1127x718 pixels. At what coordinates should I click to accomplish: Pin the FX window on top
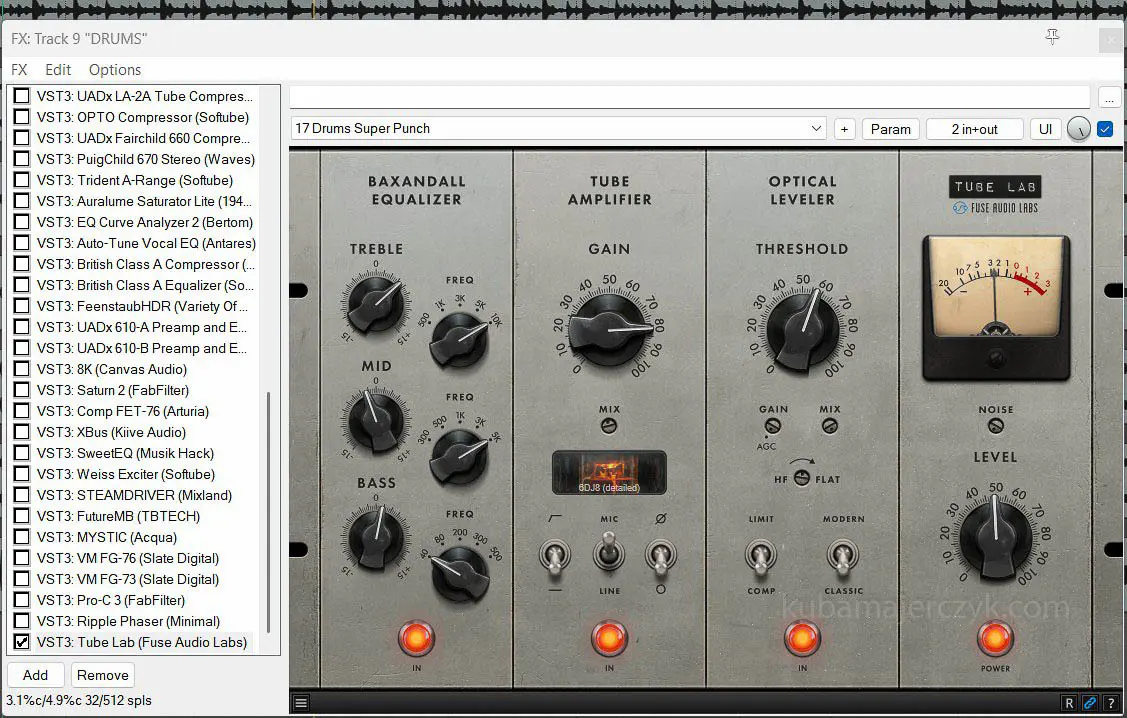[1051, 37]
